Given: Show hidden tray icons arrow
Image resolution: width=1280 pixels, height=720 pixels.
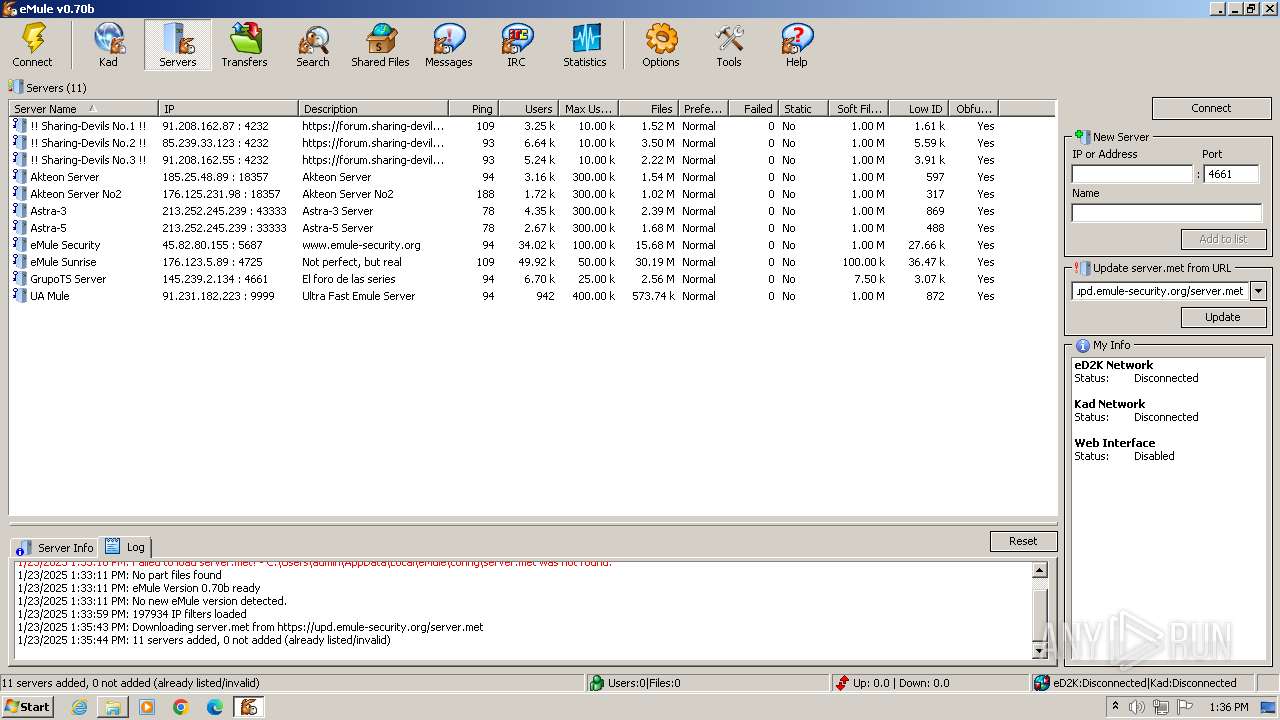Looking at the screenshot, I should (x=1115, y=706).
